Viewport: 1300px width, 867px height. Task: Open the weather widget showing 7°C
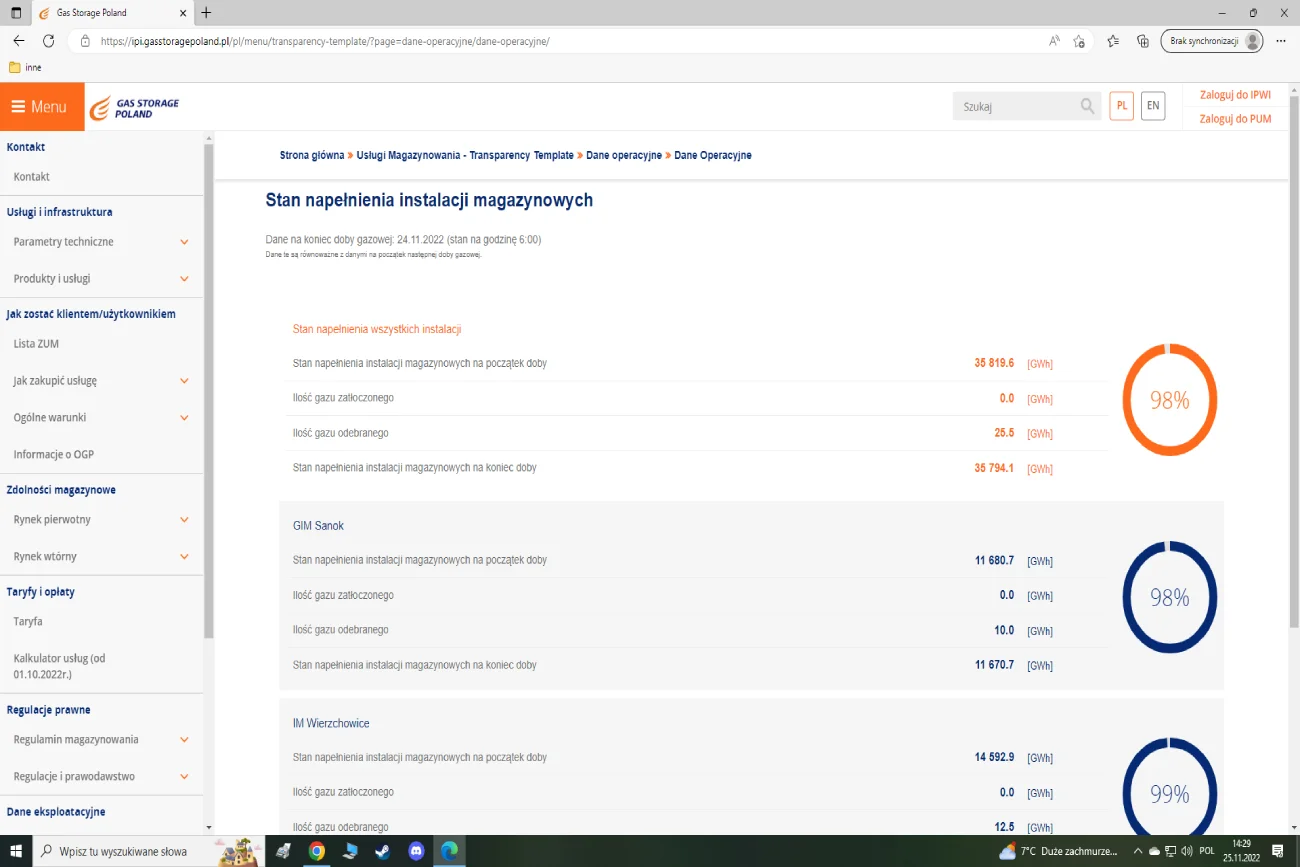(1058, 851)
